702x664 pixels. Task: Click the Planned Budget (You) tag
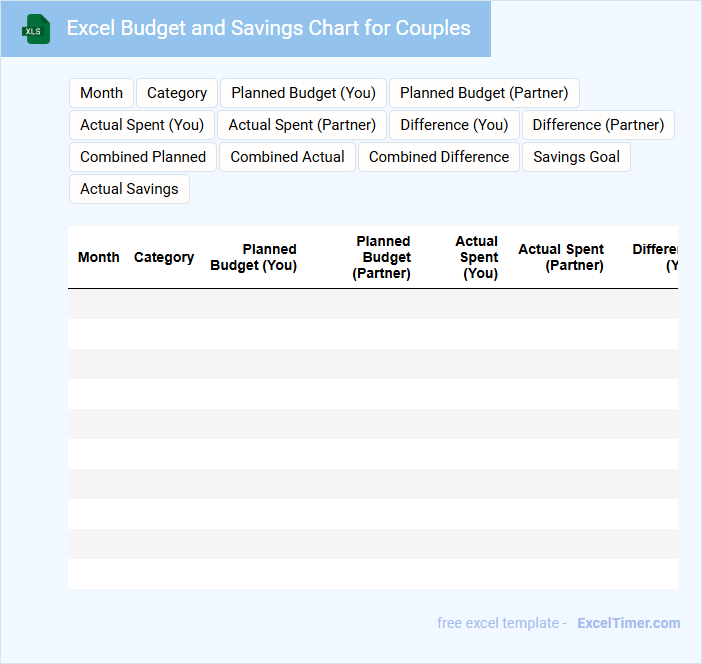pyautogui.click(x=303, y=93)
